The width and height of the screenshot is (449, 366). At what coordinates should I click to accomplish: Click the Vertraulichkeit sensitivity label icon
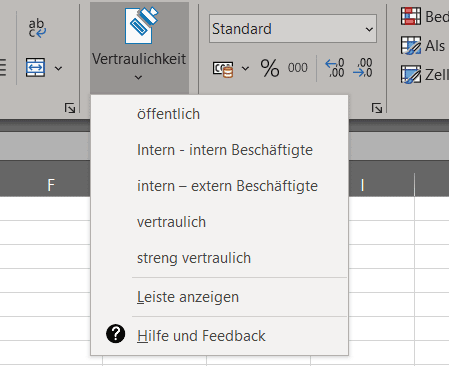click(141, 26)
